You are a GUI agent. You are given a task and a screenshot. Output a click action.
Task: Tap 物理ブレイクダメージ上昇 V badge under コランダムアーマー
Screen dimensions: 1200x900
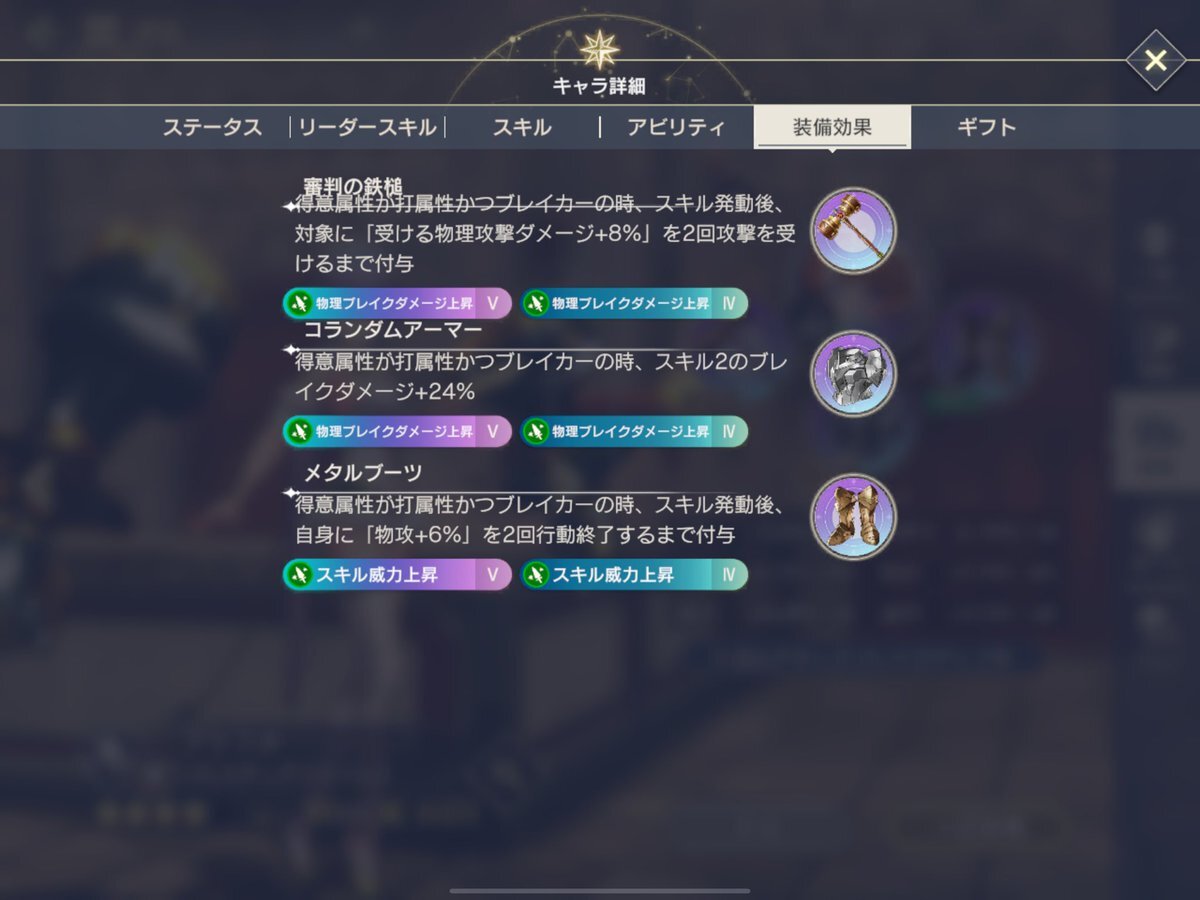tap(397, 431)
